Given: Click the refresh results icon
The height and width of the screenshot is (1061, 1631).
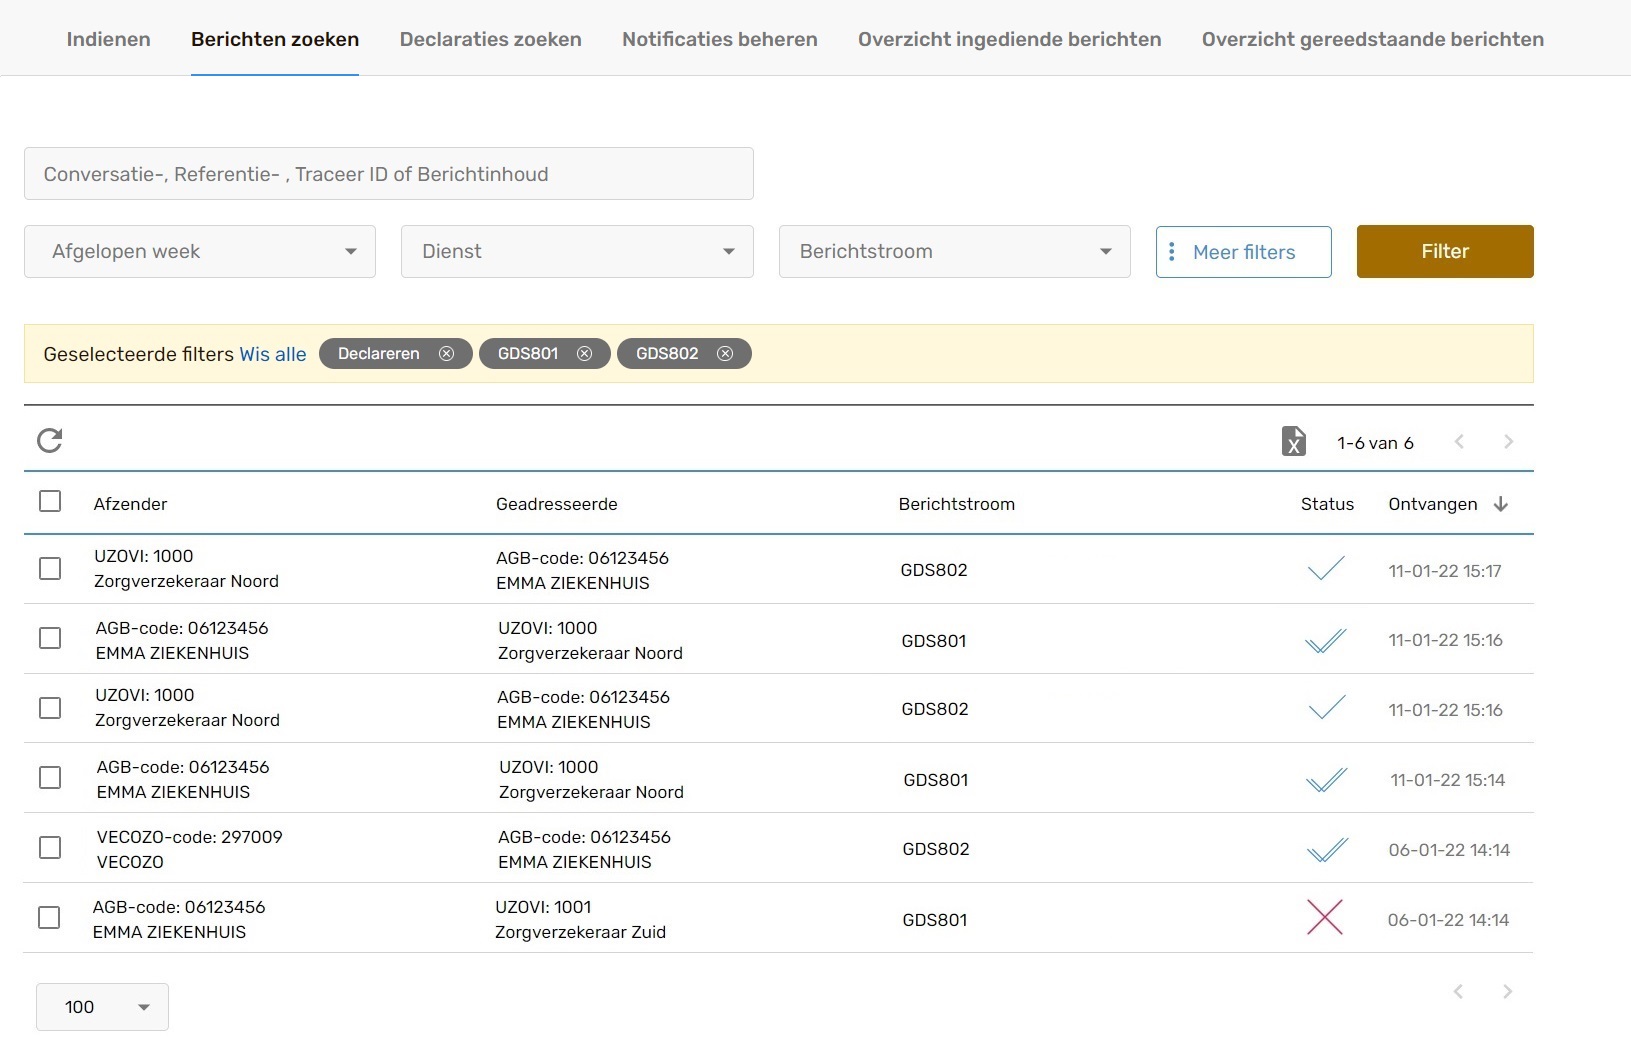Looking at the screenshot, I should click(50, 440).
